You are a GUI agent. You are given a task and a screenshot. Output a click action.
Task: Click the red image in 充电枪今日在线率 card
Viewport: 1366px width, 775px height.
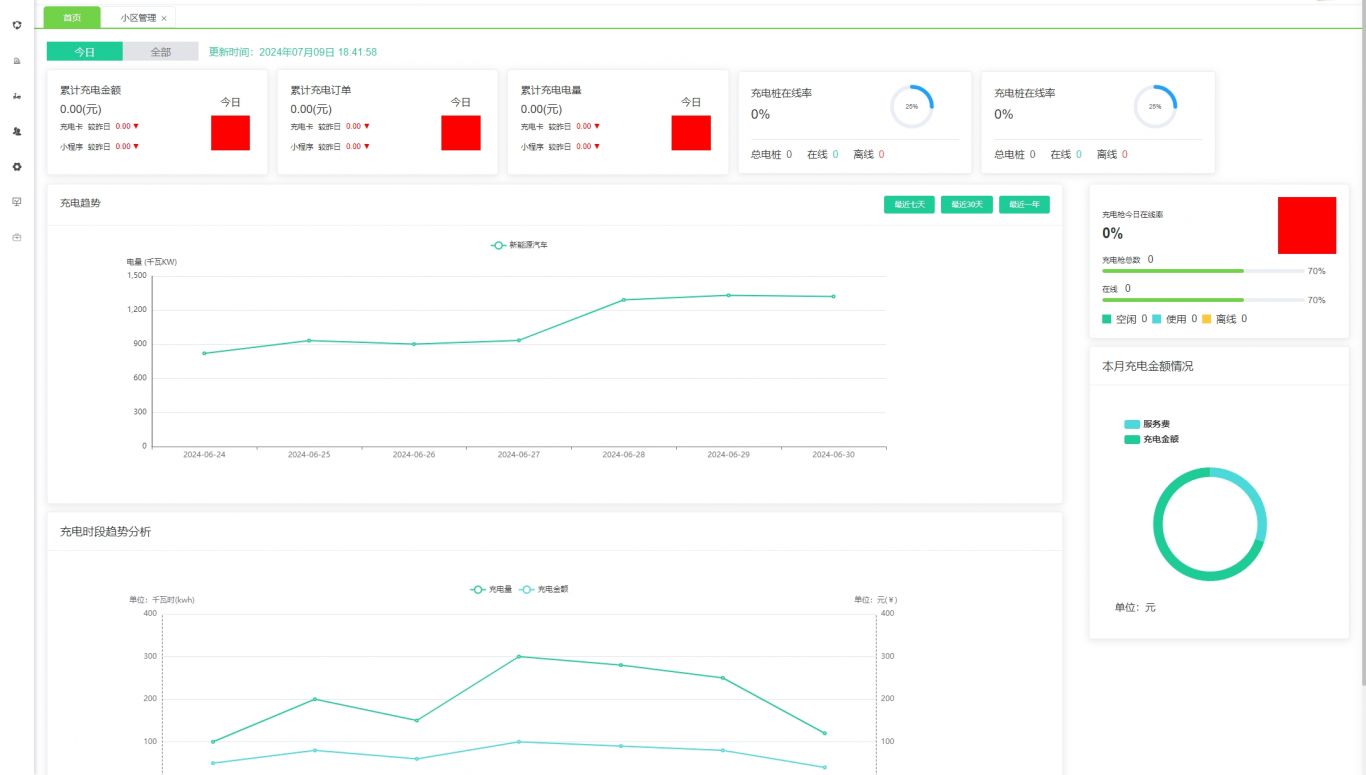pyautogui.click(x=1307, y=225)
